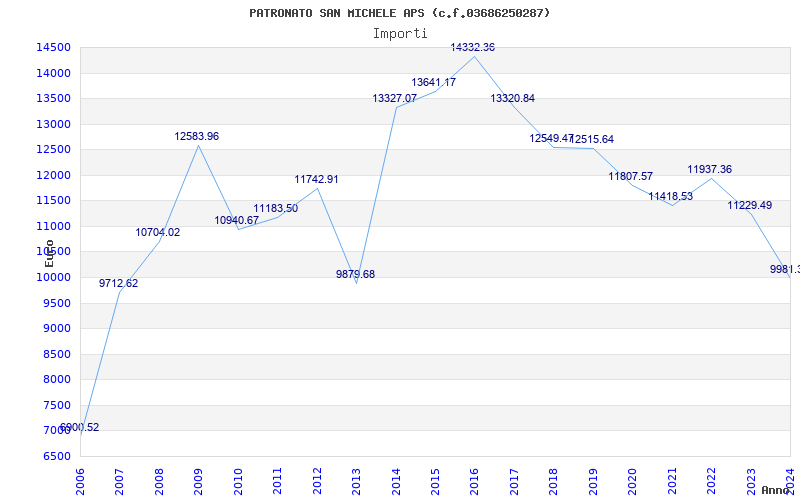Click the 14000 y-axis tick label
This screenshot has width=800, height=500.
(53, 73)
